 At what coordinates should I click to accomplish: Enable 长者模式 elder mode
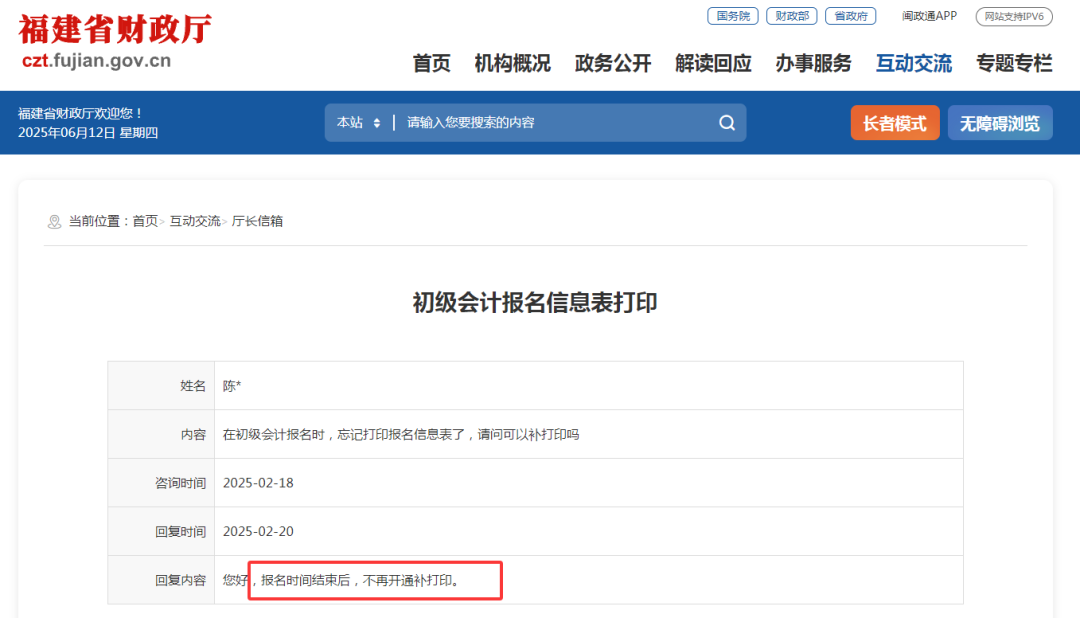click(894, 122)
